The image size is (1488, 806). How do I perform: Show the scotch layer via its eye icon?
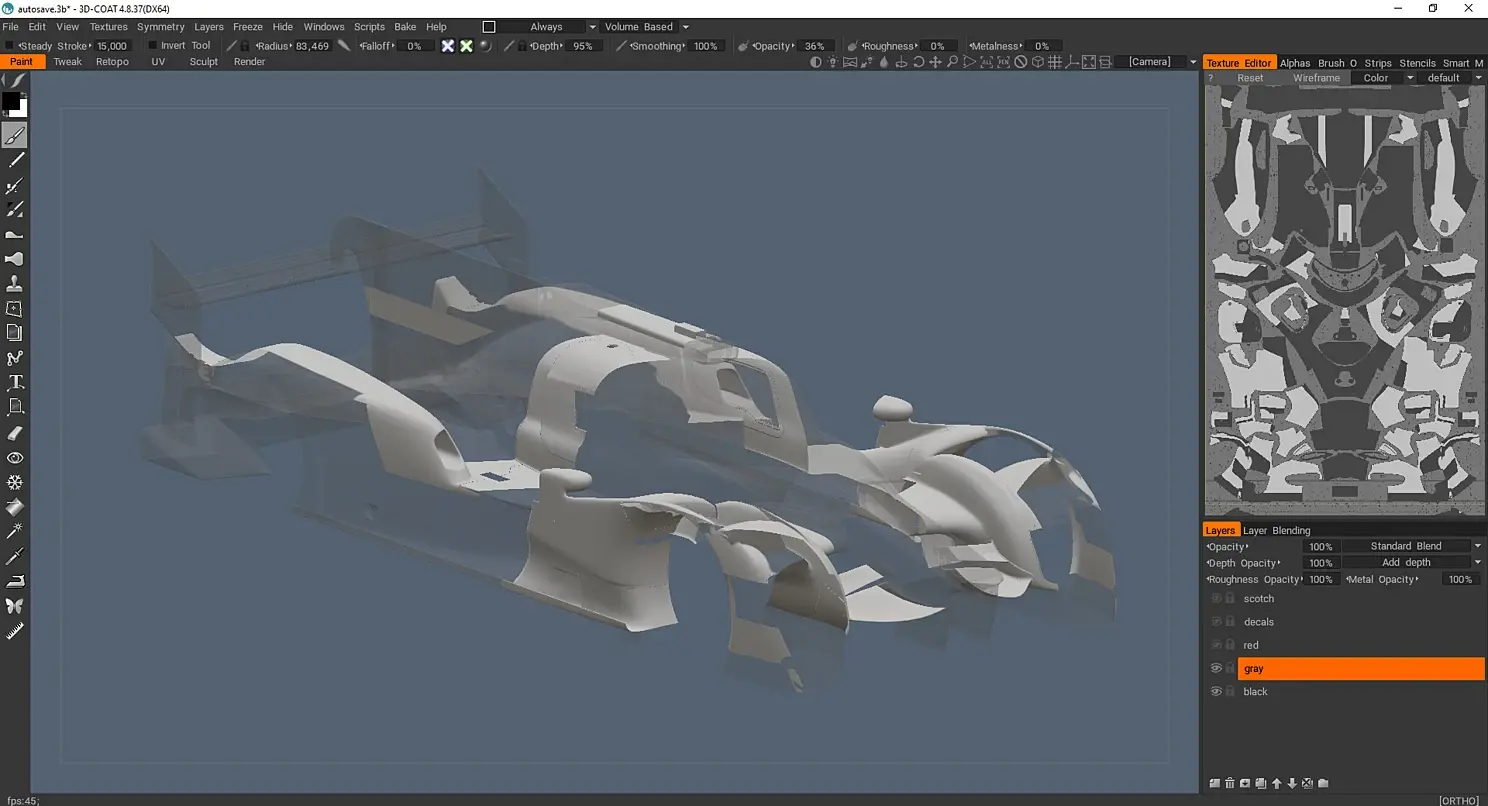1216,599
